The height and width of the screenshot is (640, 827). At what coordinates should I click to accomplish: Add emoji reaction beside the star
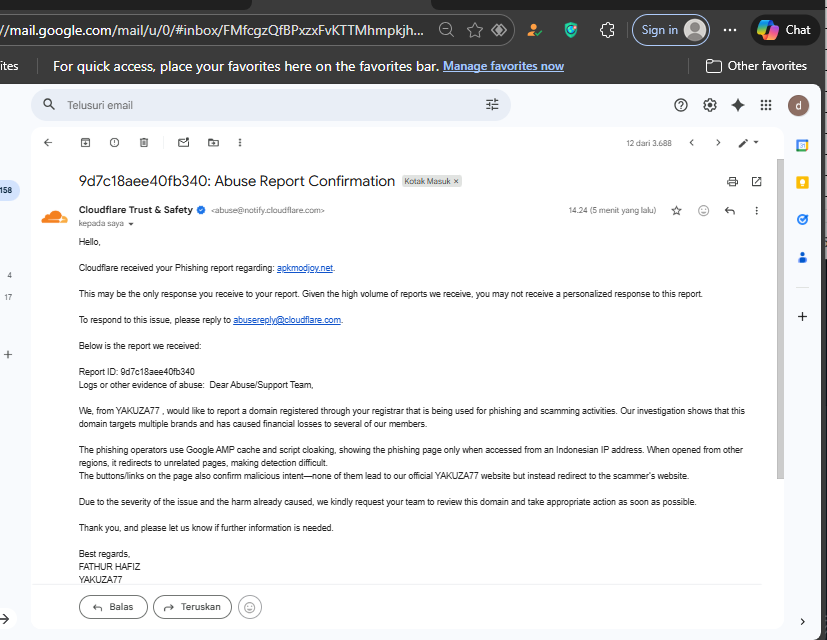point(703,211)
